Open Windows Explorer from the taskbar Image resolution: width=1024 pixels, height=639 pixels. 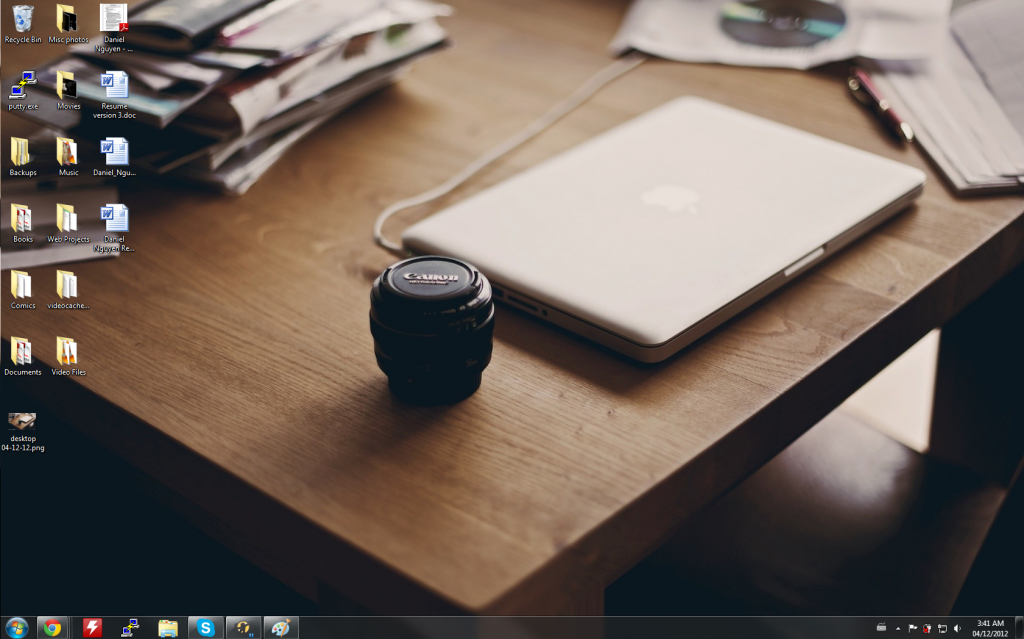(168, 628)
